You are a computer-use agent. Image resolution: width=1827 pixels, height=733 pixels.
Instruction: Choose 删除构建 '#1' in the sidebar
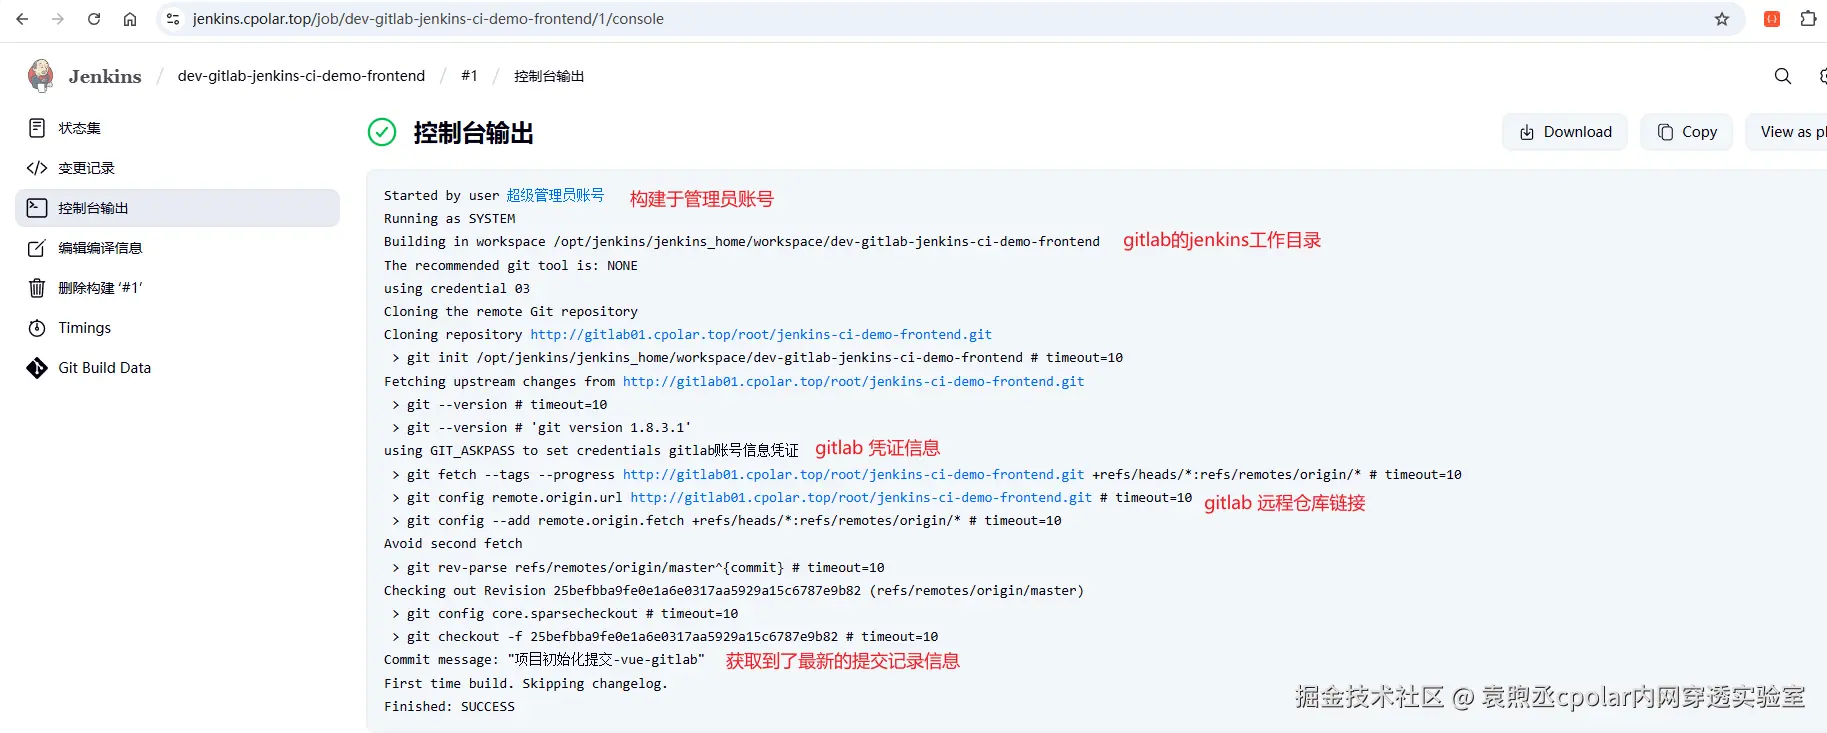[x=178, y=288]
